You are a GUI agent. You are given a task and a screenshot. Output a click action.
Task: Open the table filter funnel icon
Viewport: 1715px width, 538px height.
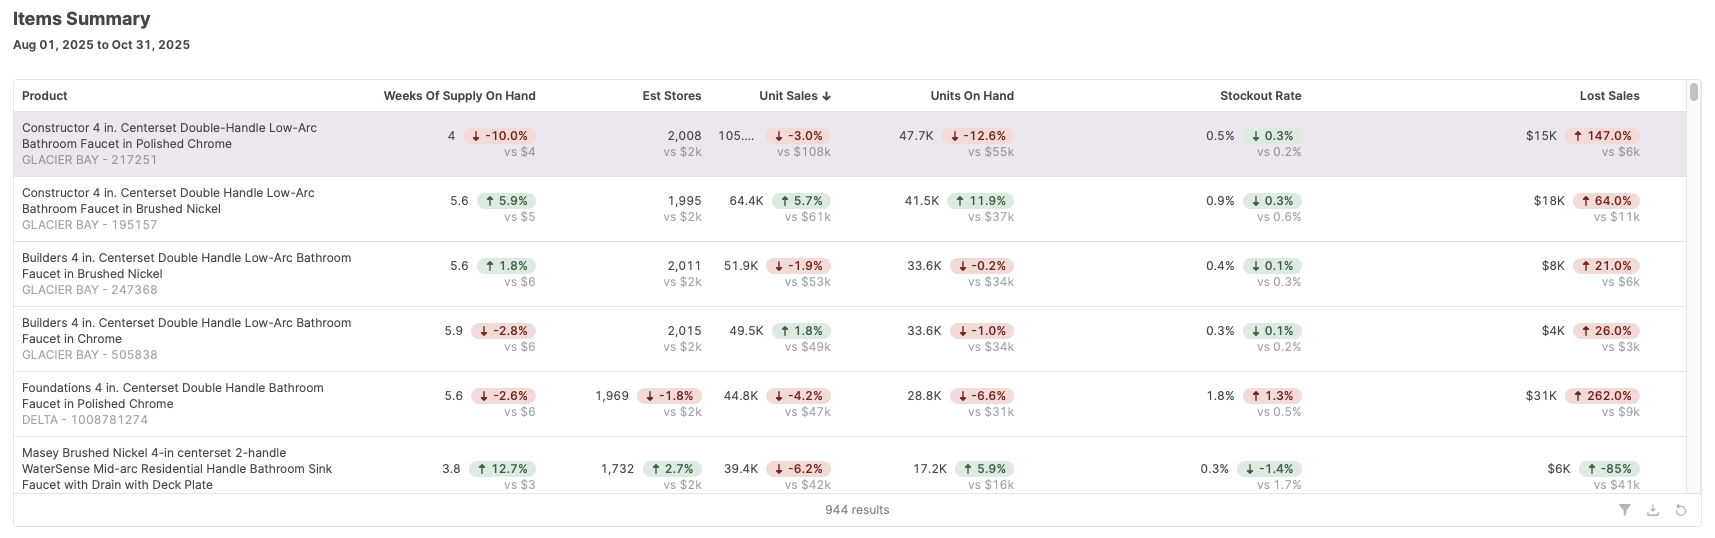(1625, 510)
